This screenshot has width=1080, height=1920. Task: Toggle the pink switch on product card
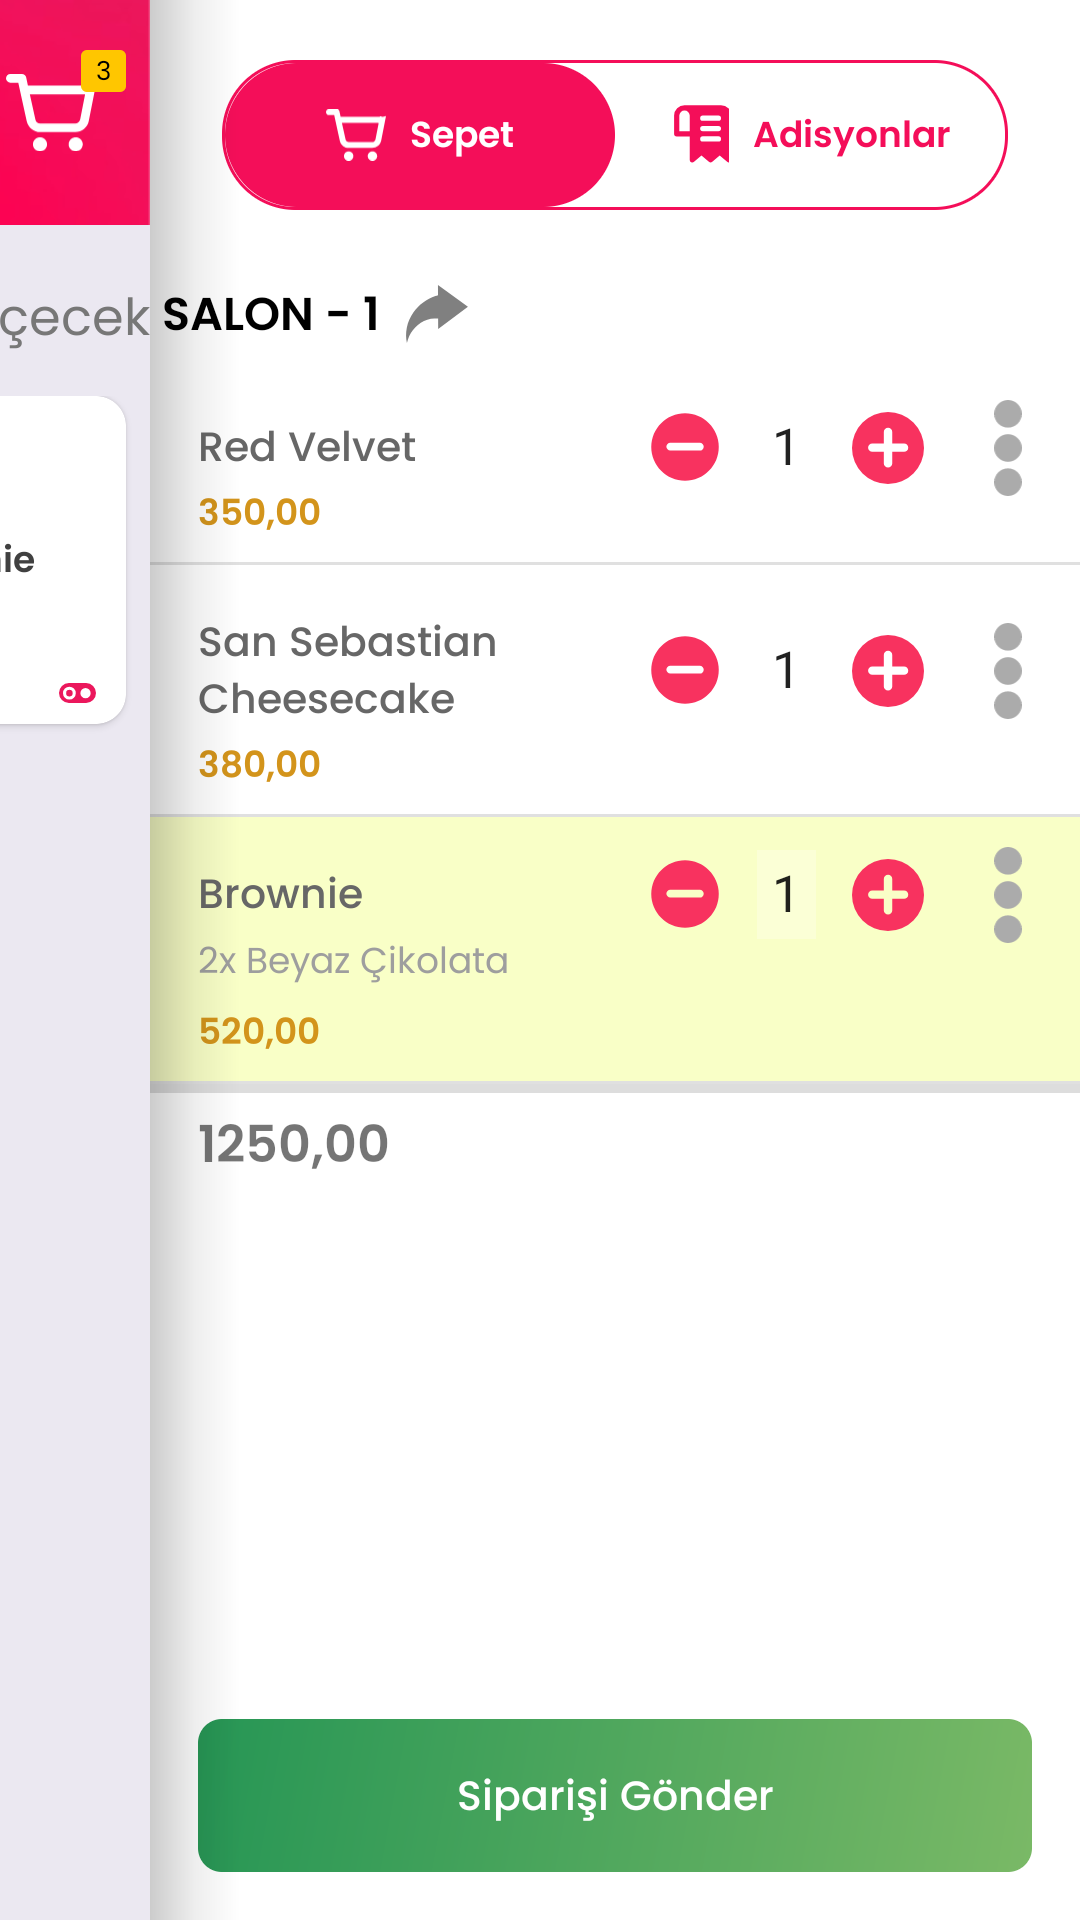(x=77, y=693)
